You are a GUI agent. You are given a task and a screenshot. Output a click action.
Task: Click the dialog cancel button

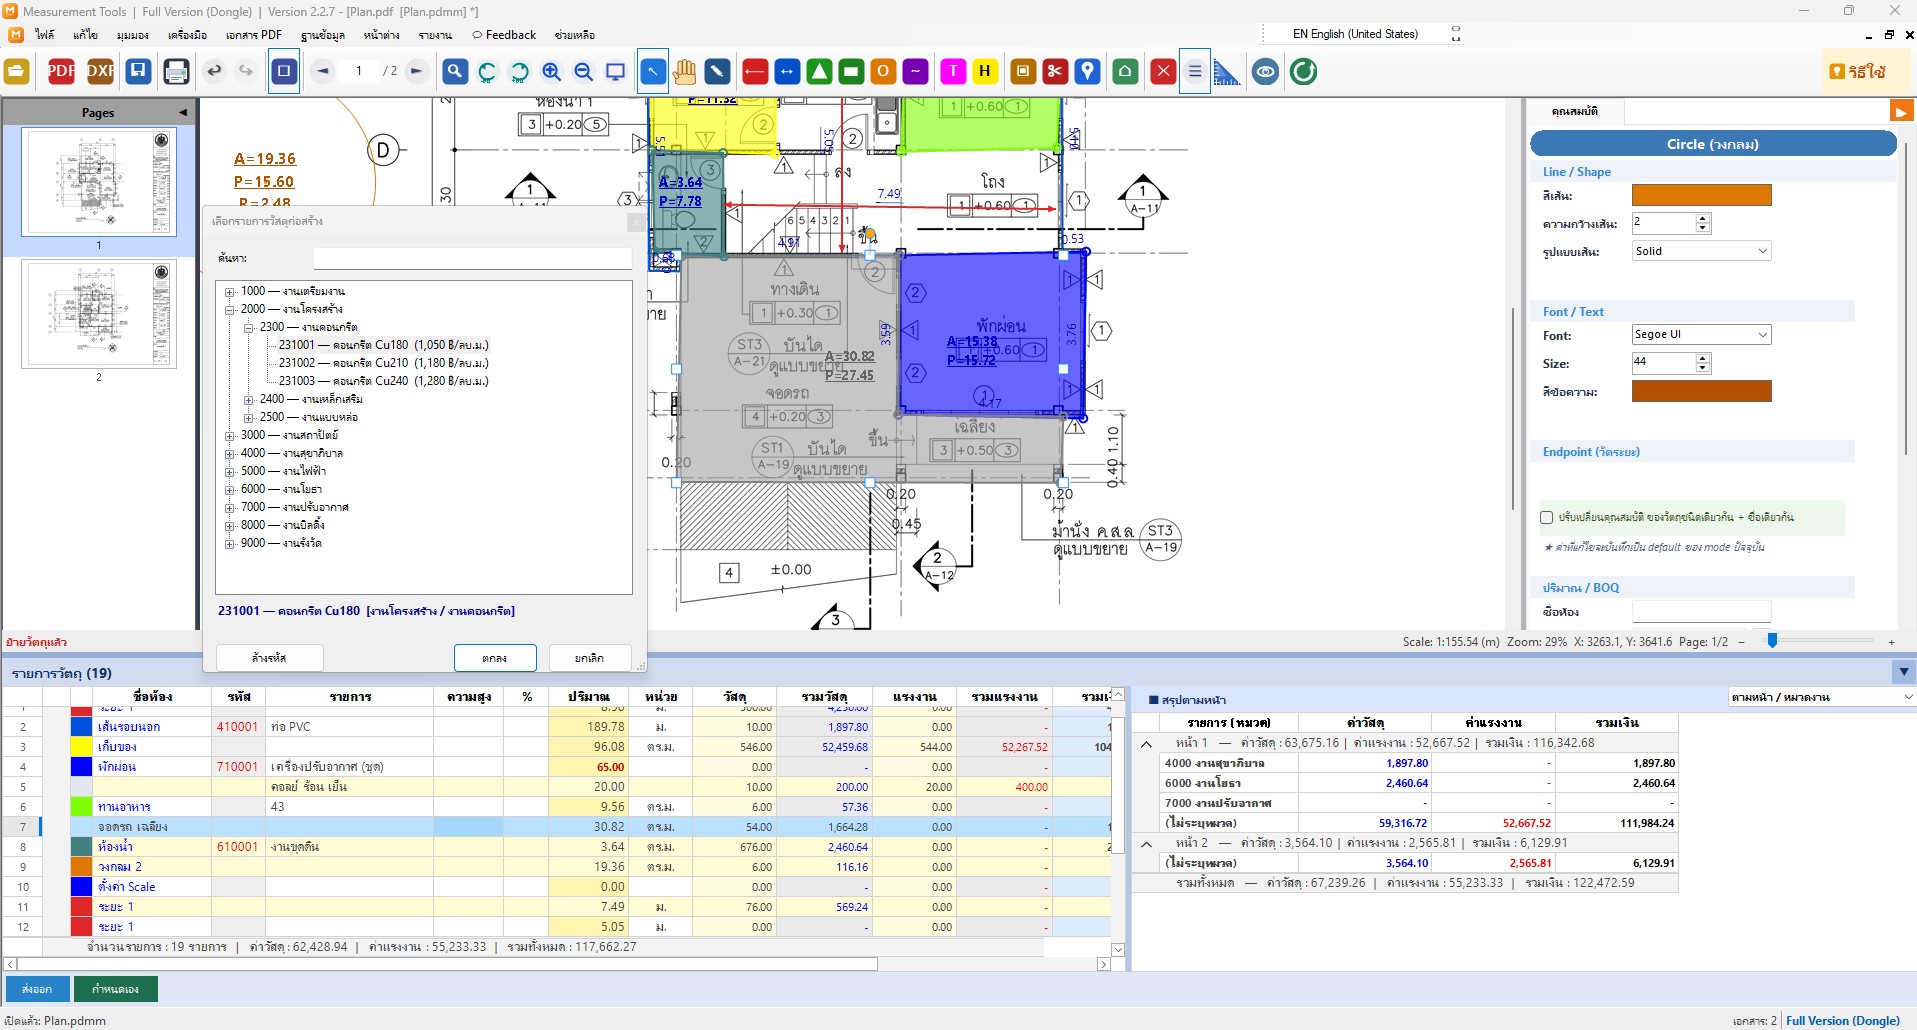589,657
